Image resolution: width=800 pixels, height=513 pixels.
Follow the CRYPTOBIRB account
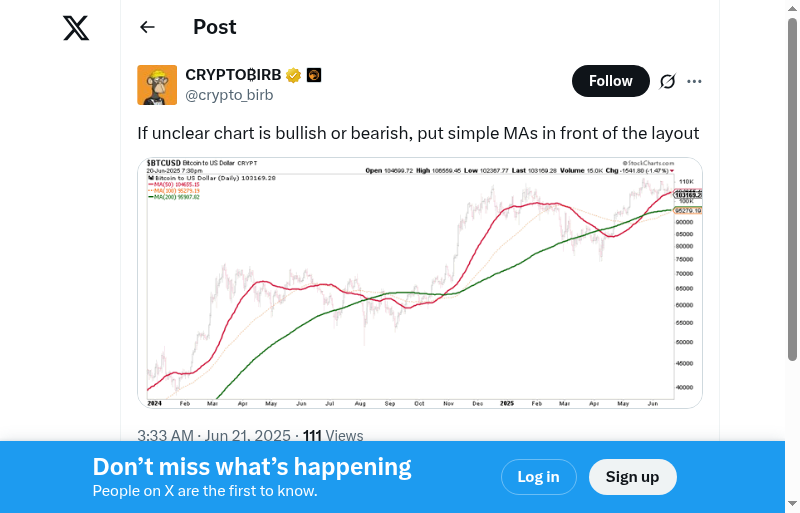pyautogui.click(x=610, y=81)
